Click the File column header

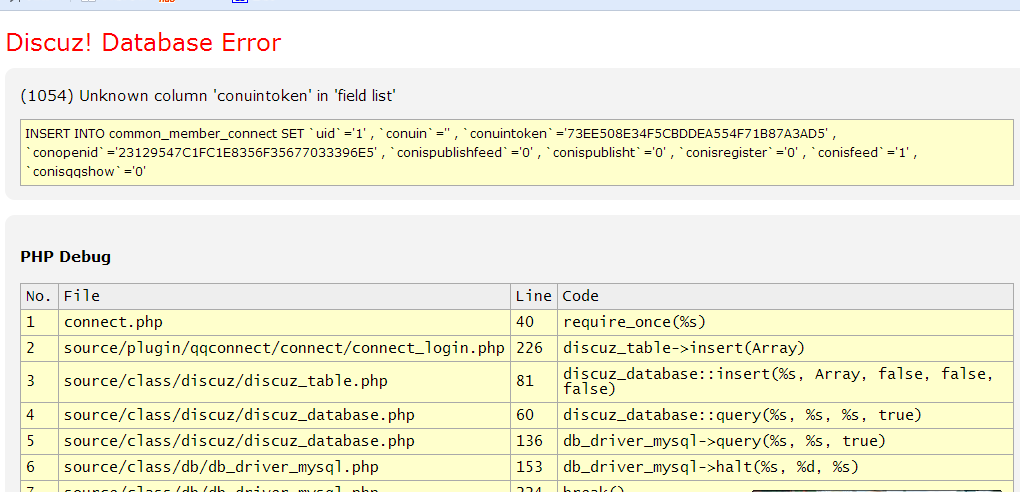coord(82,296)
